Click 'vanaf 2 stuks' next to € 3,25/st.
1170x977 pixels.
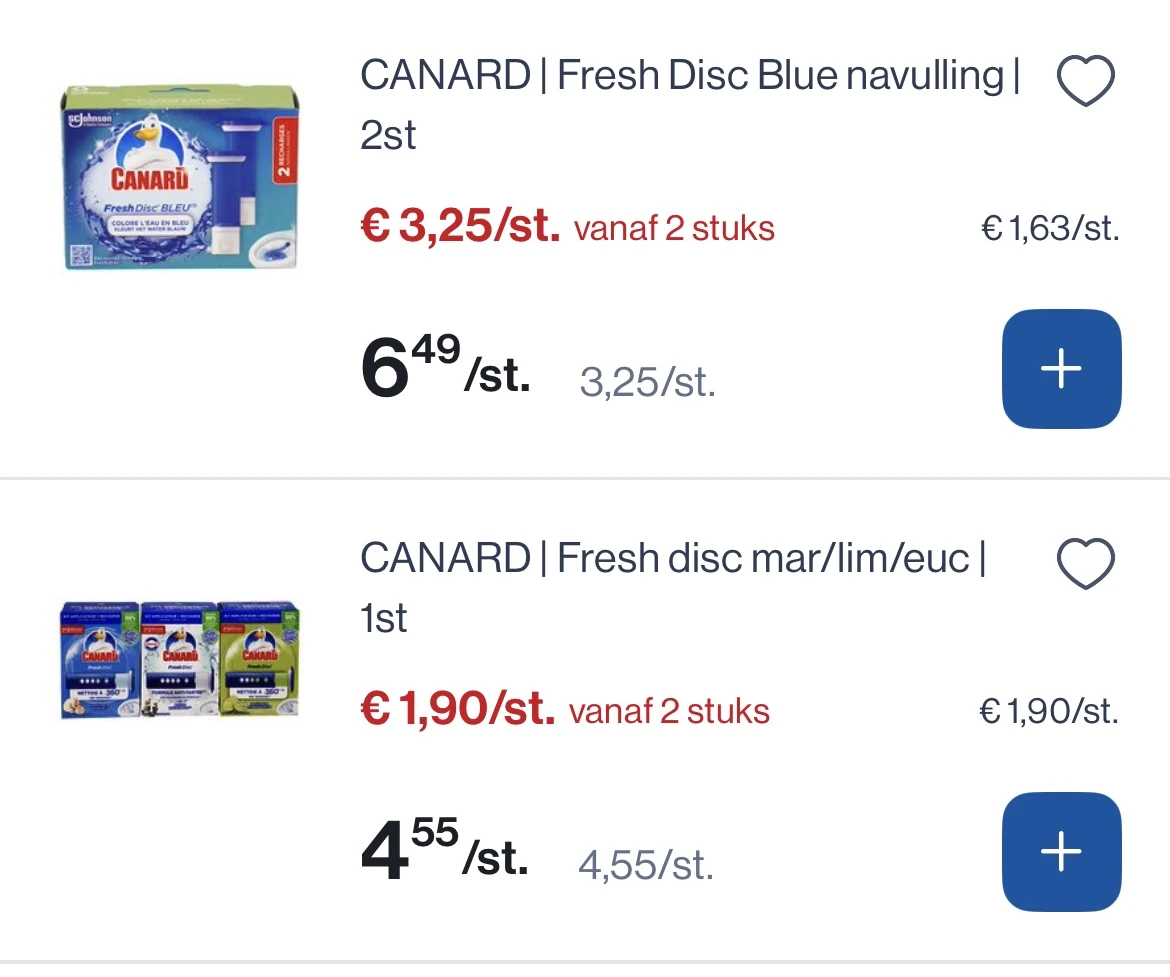(674, 229)
